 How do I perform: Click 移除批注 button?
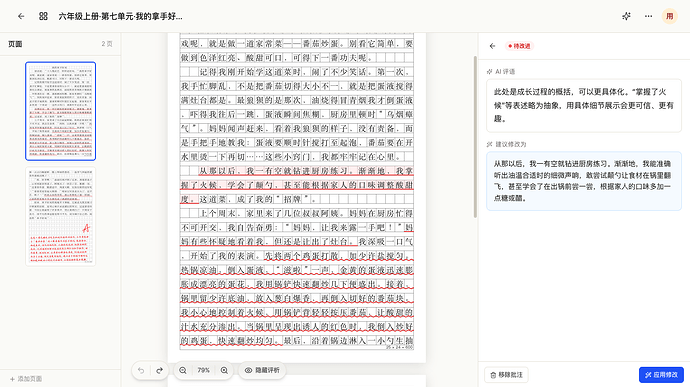pos(506,375)
